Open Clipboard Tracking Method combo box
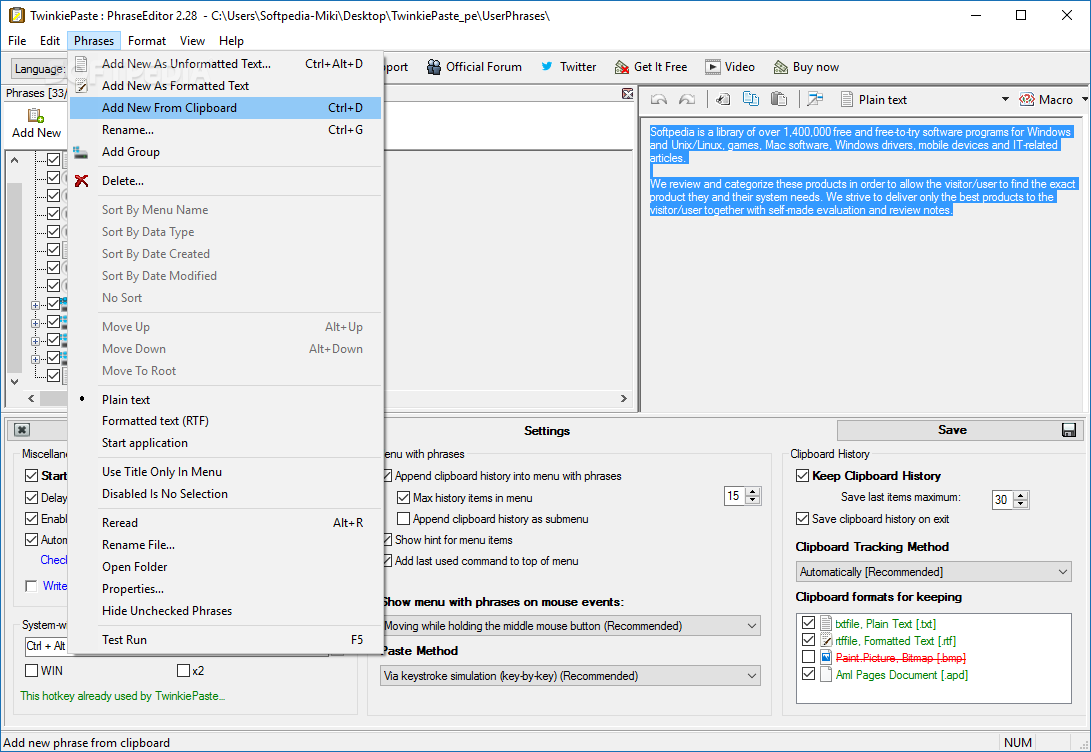This screenshot has height=752, width=1091. click(933, 572)
